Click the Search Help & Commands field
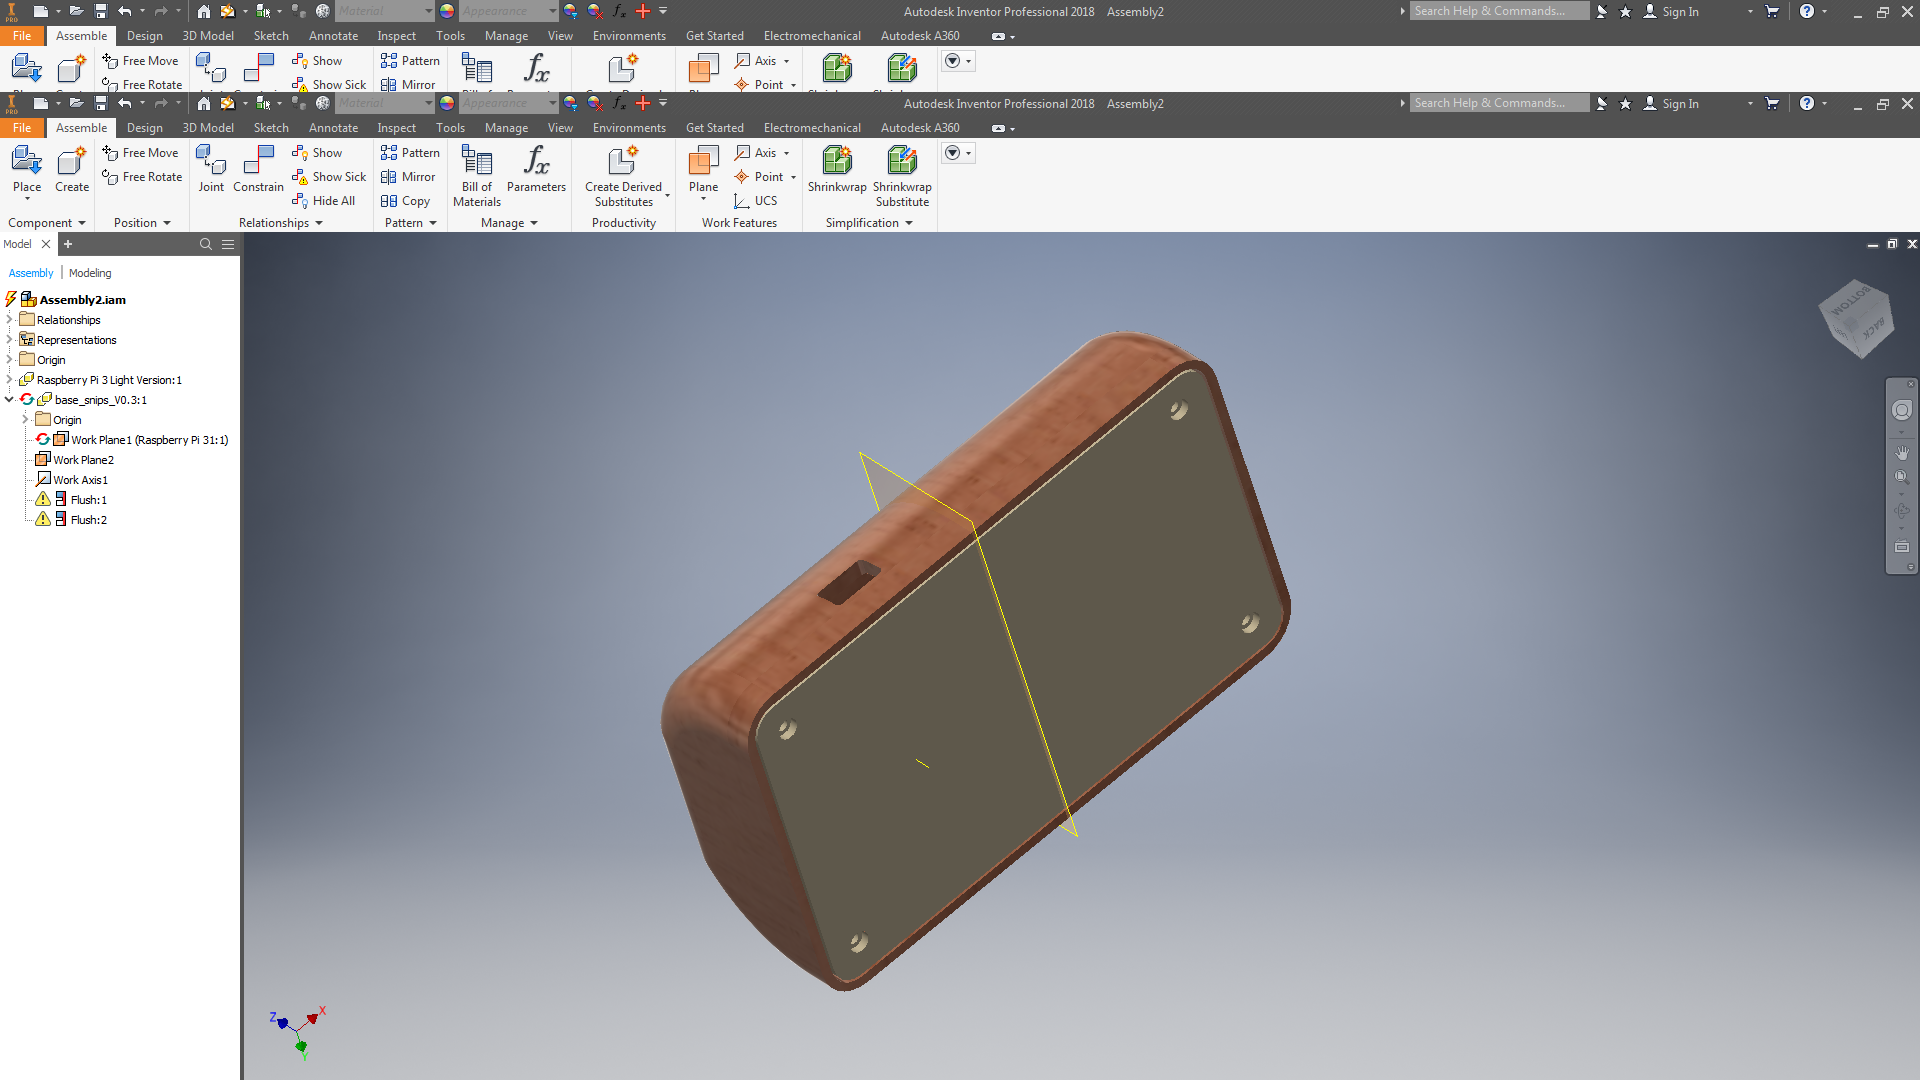This screenshot has width=1920, height=1080. (x=1498, y=104)
